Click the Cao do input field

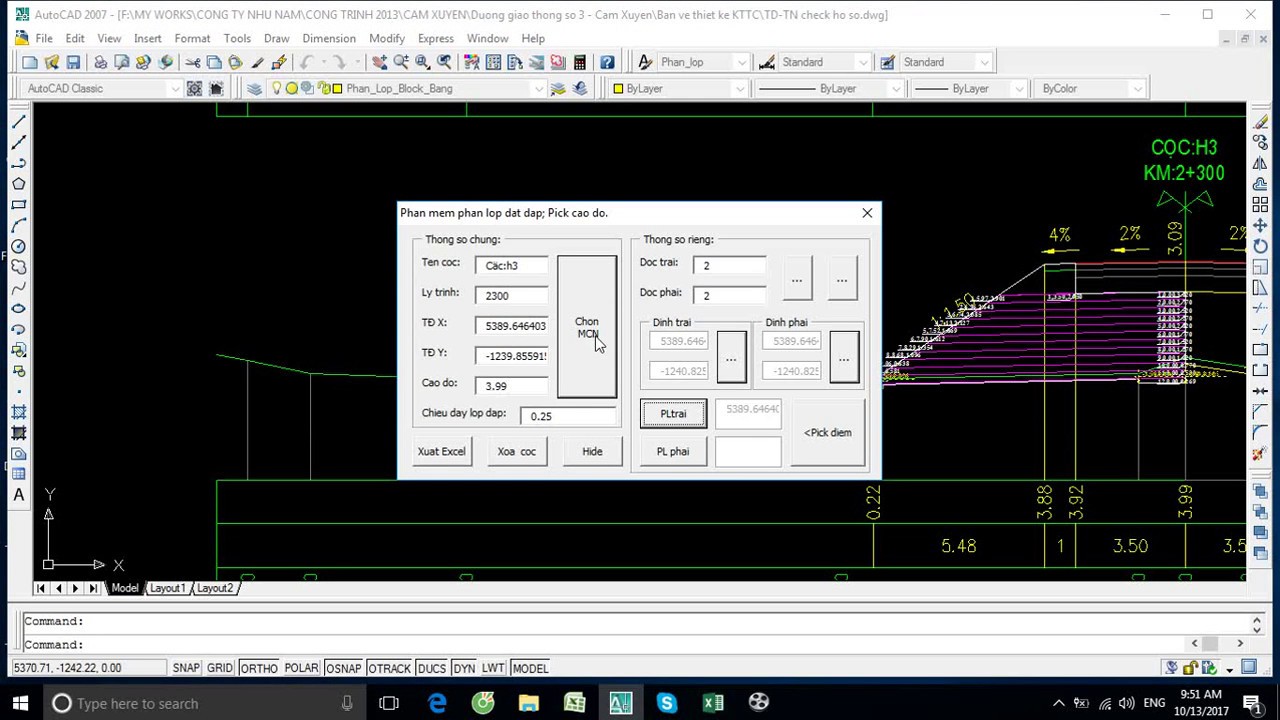[512, 385]
